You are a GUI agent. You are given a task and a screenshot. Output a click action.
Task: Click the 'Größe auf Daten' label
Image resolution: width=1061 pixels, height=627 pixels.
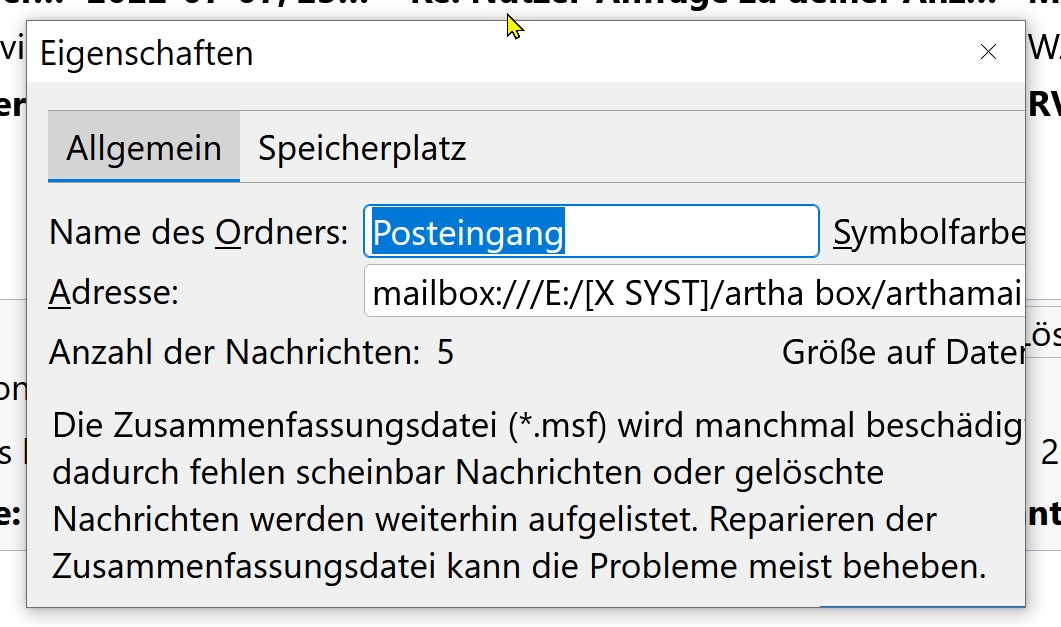point(903,352)
